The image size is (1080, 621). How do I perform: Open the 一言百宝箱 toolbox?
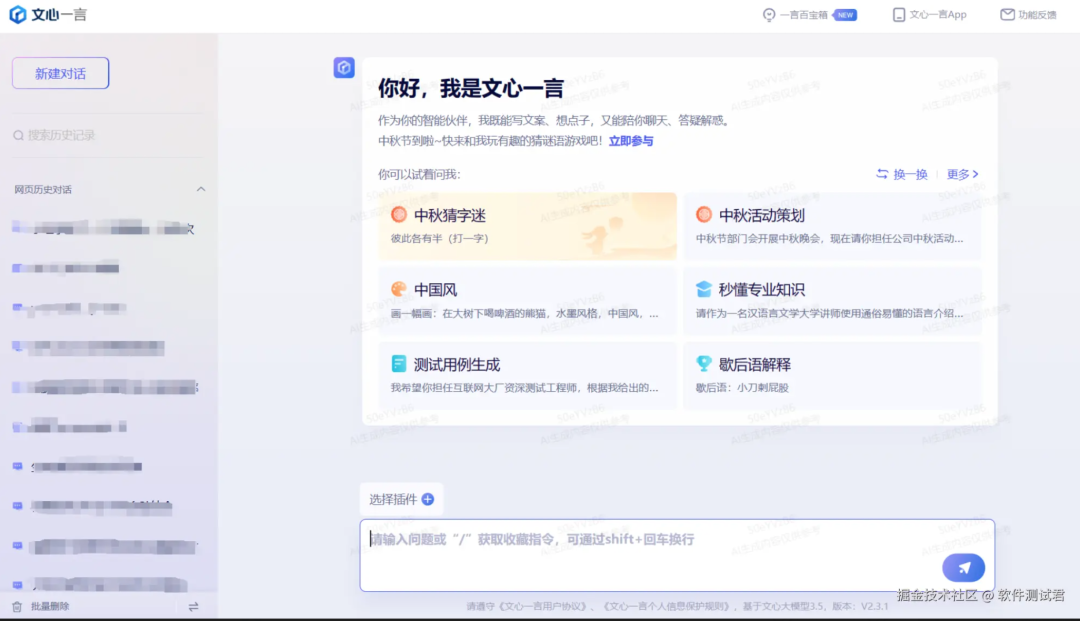point(809,14)
